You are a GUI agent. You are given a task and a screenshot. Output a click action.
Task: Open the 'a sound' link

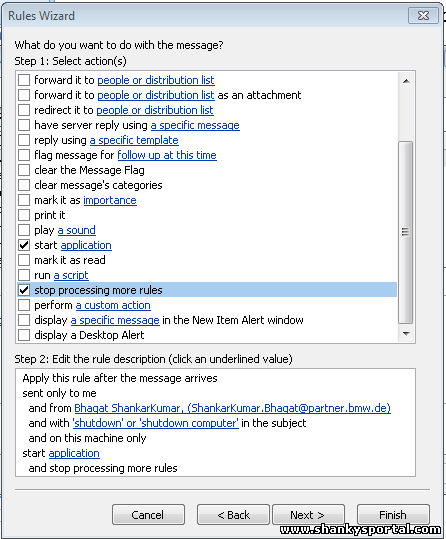click(x=77, y=230)
